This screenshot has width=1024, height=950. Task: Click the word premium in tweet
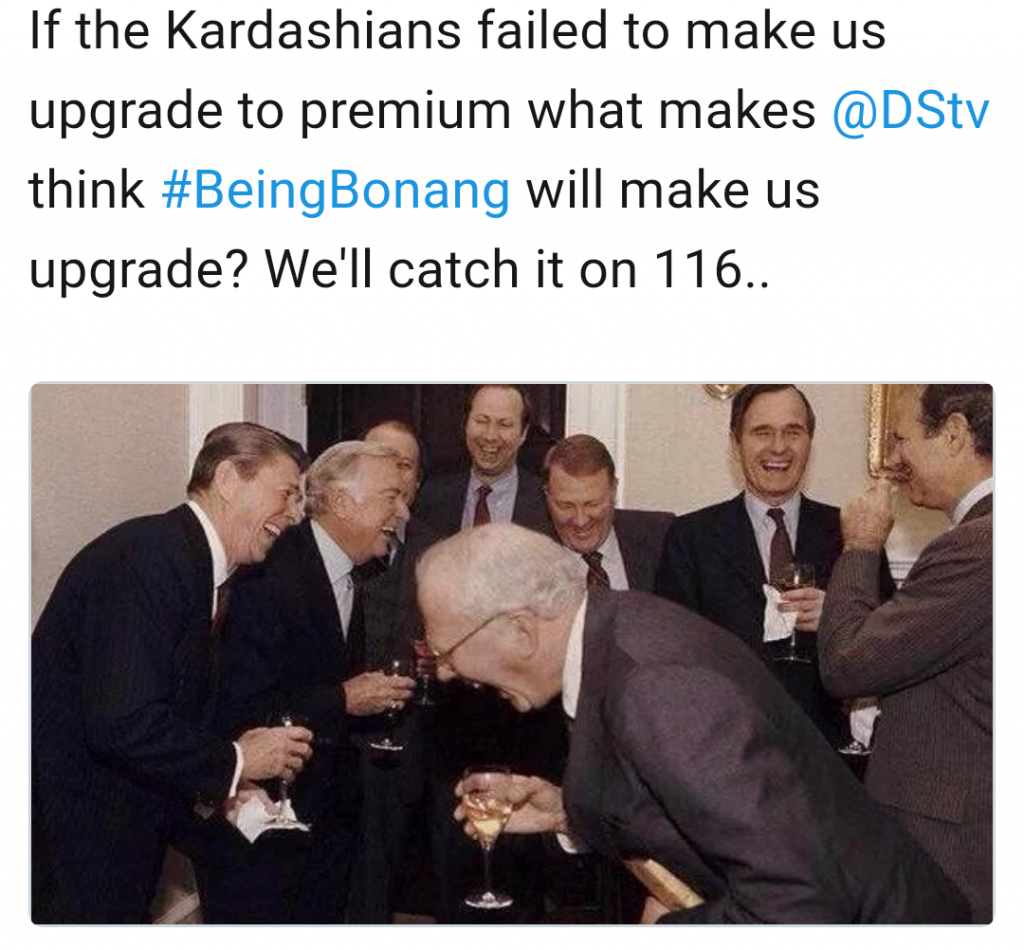pos(406,112)
